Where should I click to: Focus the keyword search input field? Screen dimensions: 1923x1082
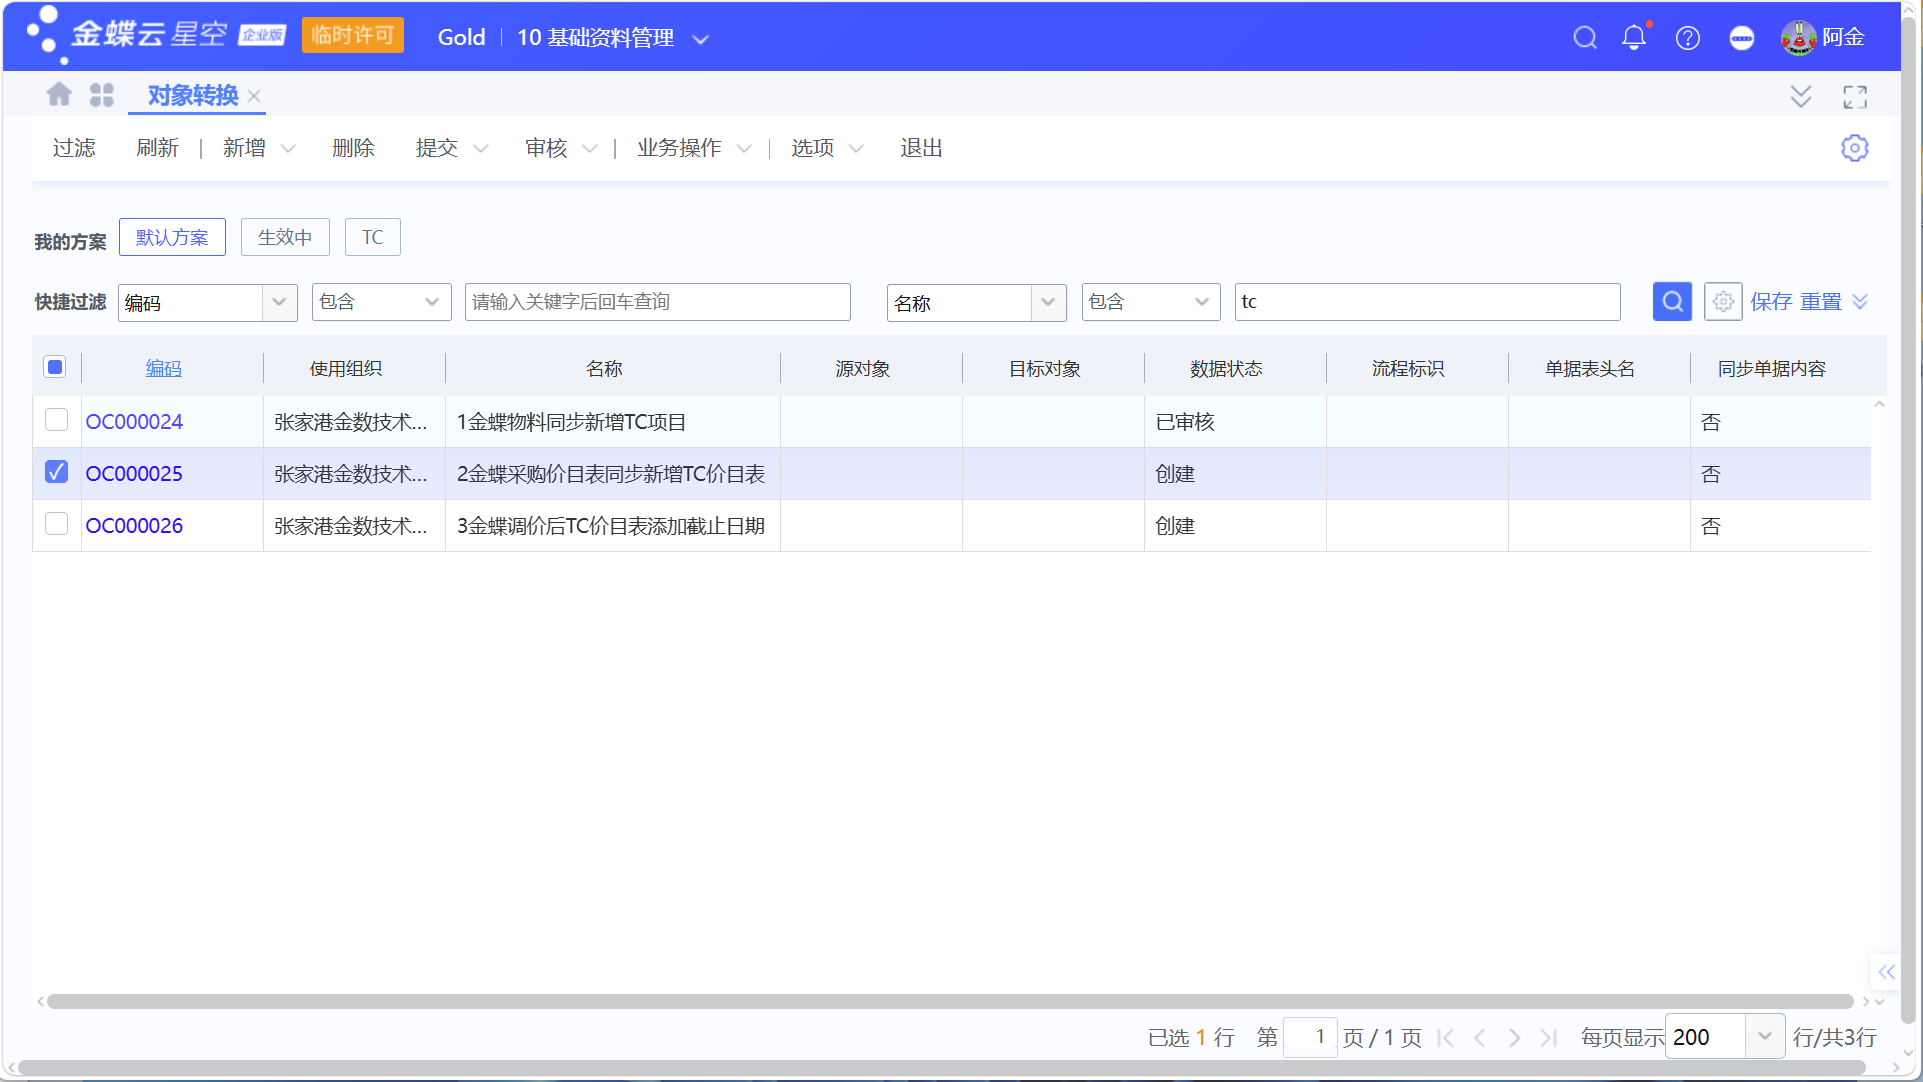pos(658,302)
